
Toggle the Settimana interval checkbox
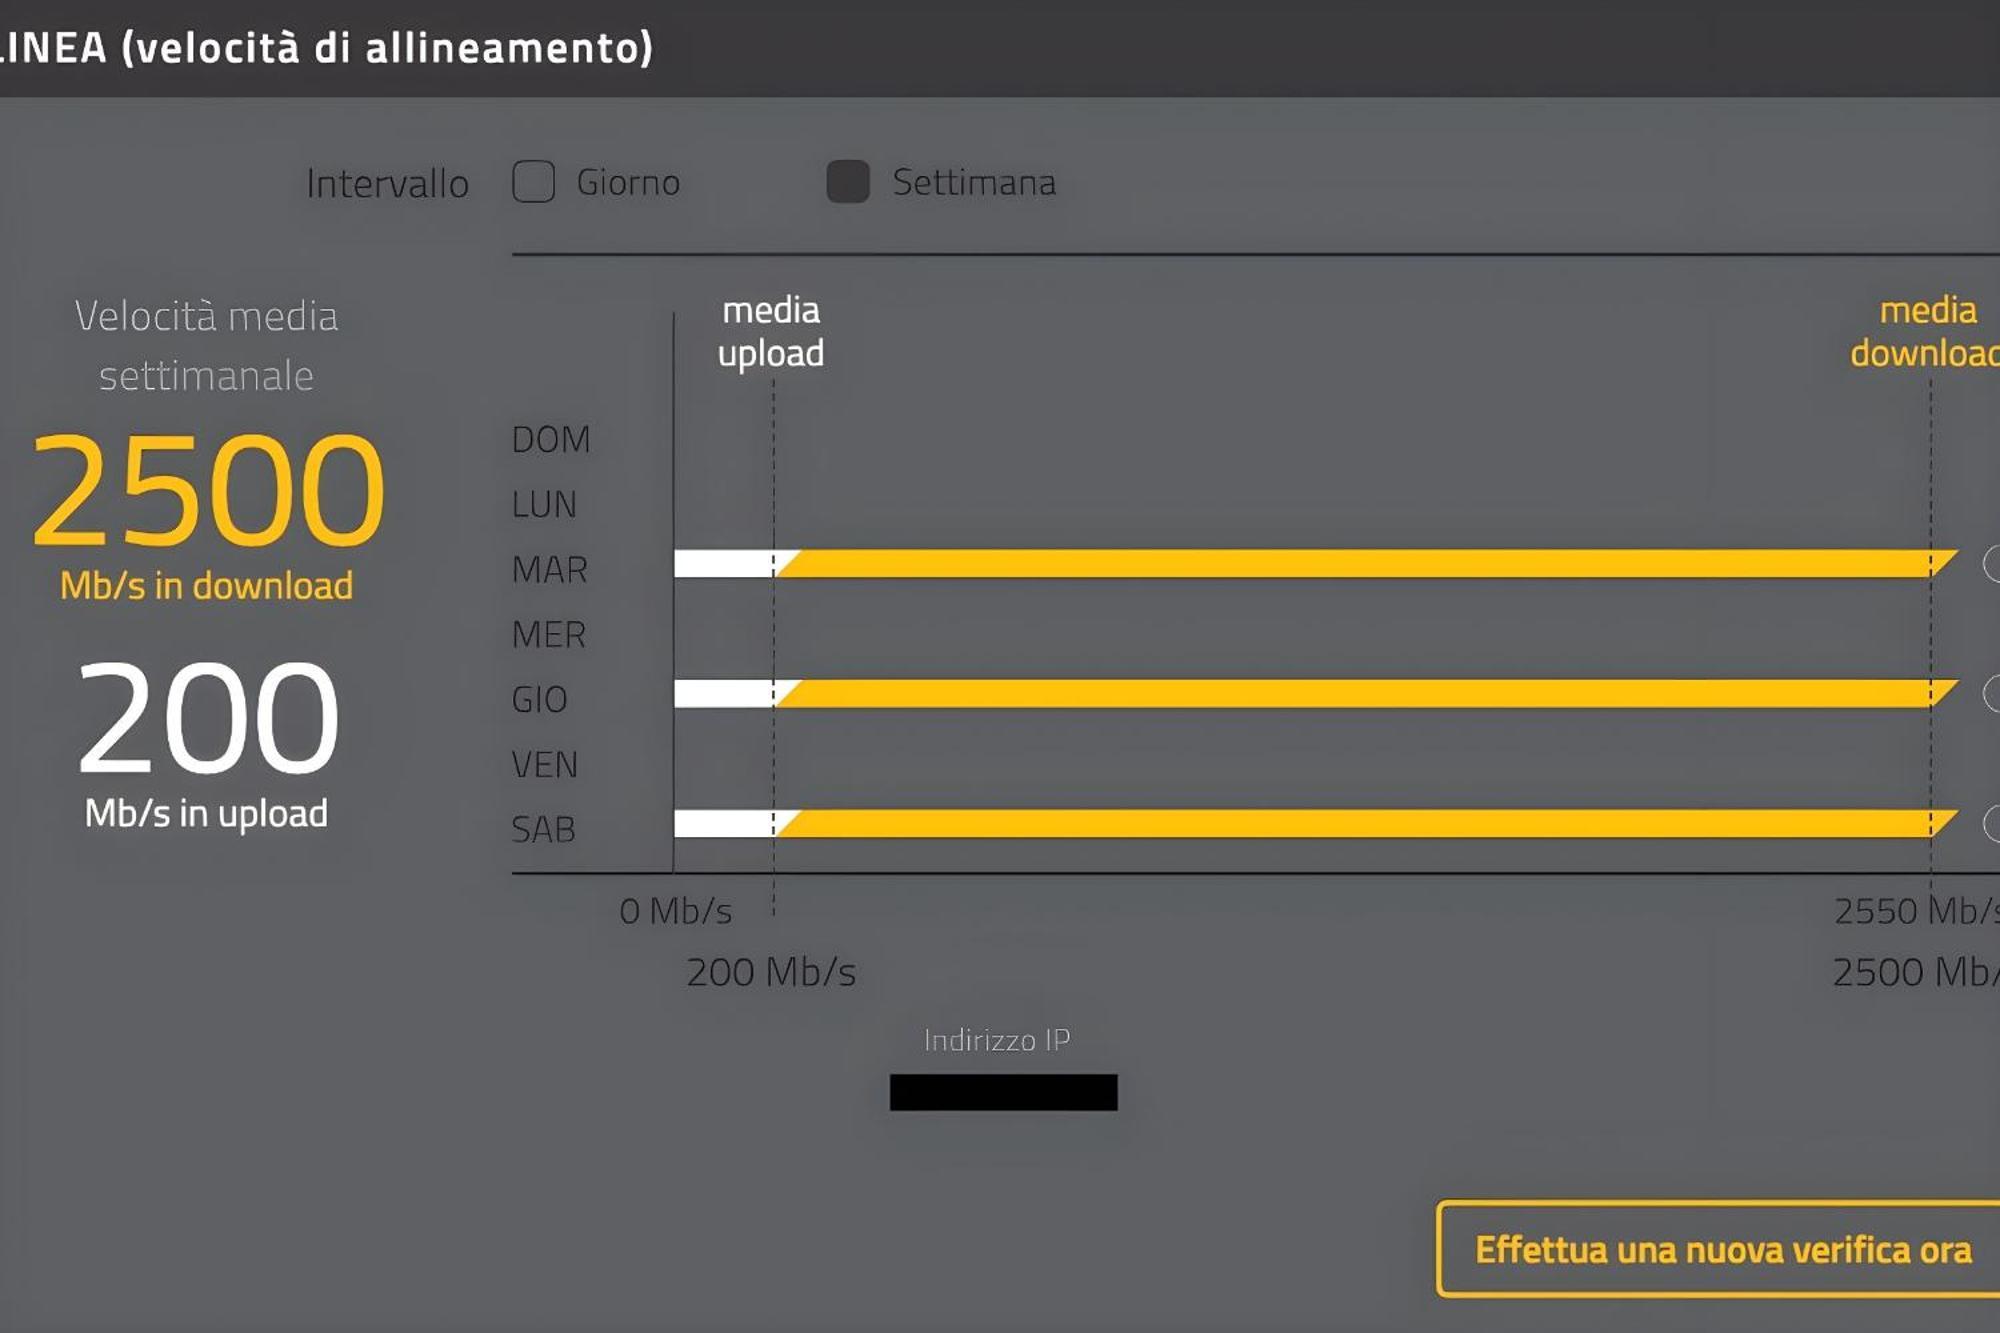(848, 182)
